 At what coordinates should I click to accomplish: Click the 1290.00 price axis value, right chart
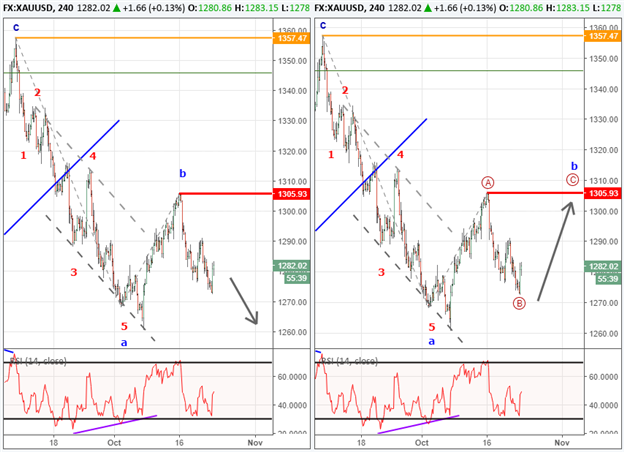[604, 242]
